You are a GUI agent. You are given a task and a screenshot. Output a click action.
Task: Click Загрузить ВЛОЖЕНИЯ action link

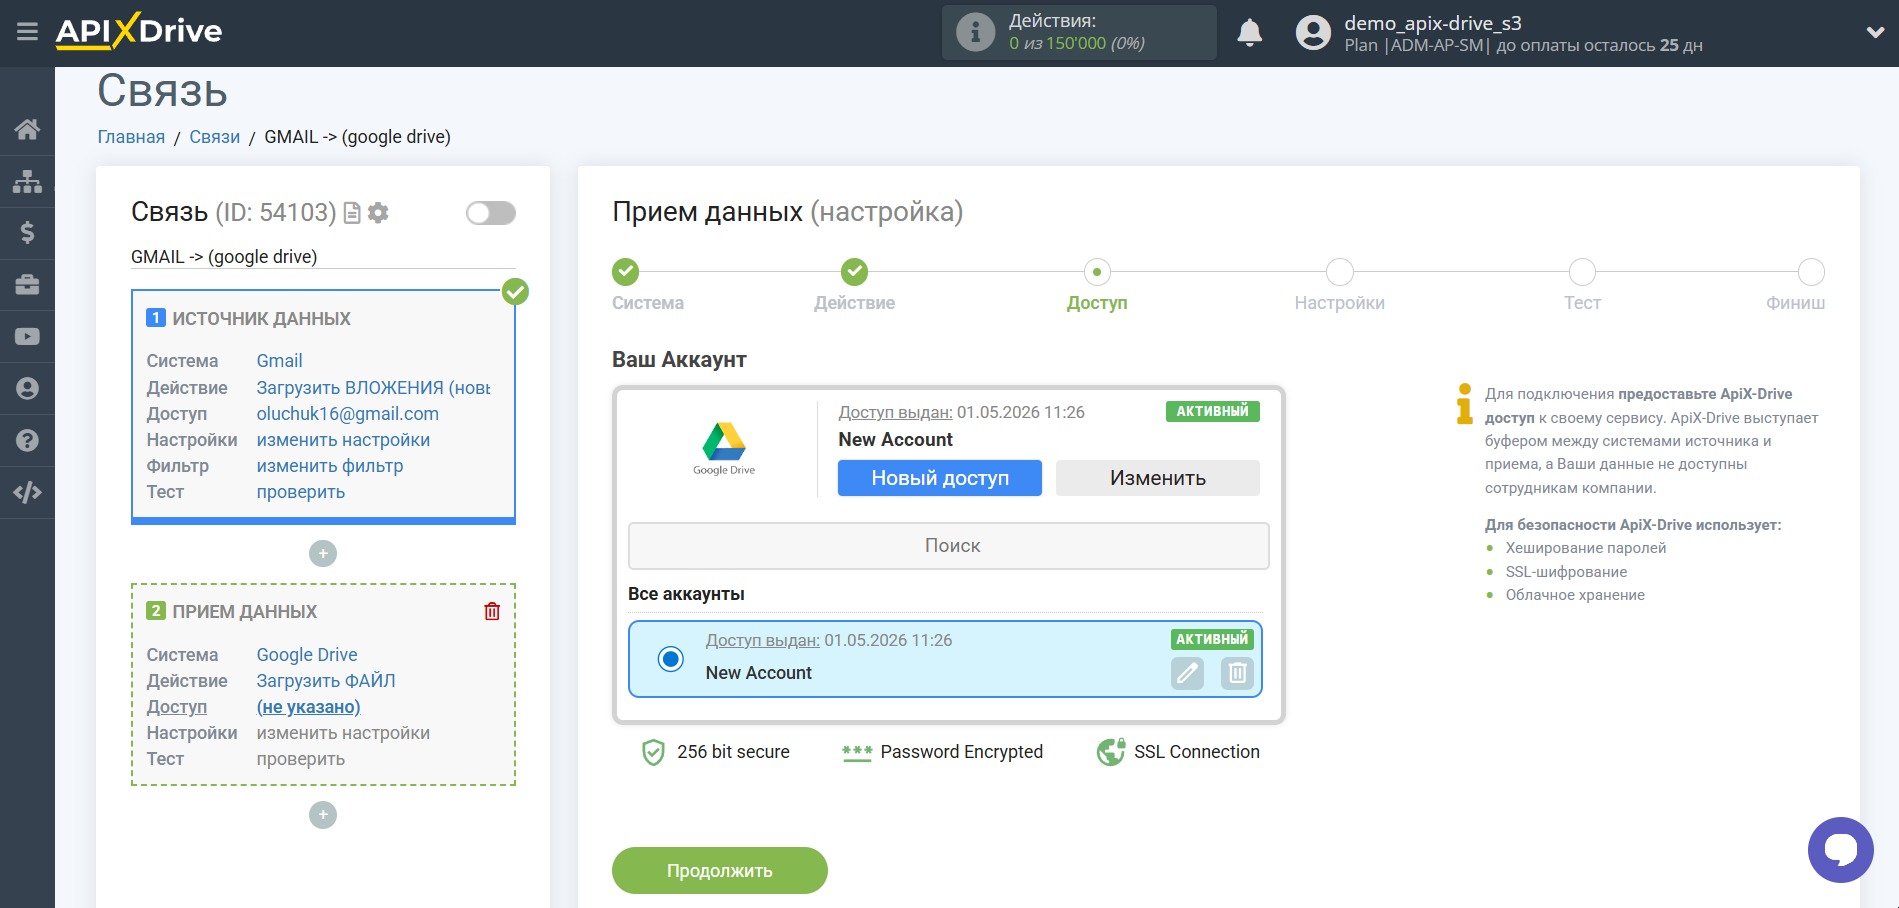point(373,388)
